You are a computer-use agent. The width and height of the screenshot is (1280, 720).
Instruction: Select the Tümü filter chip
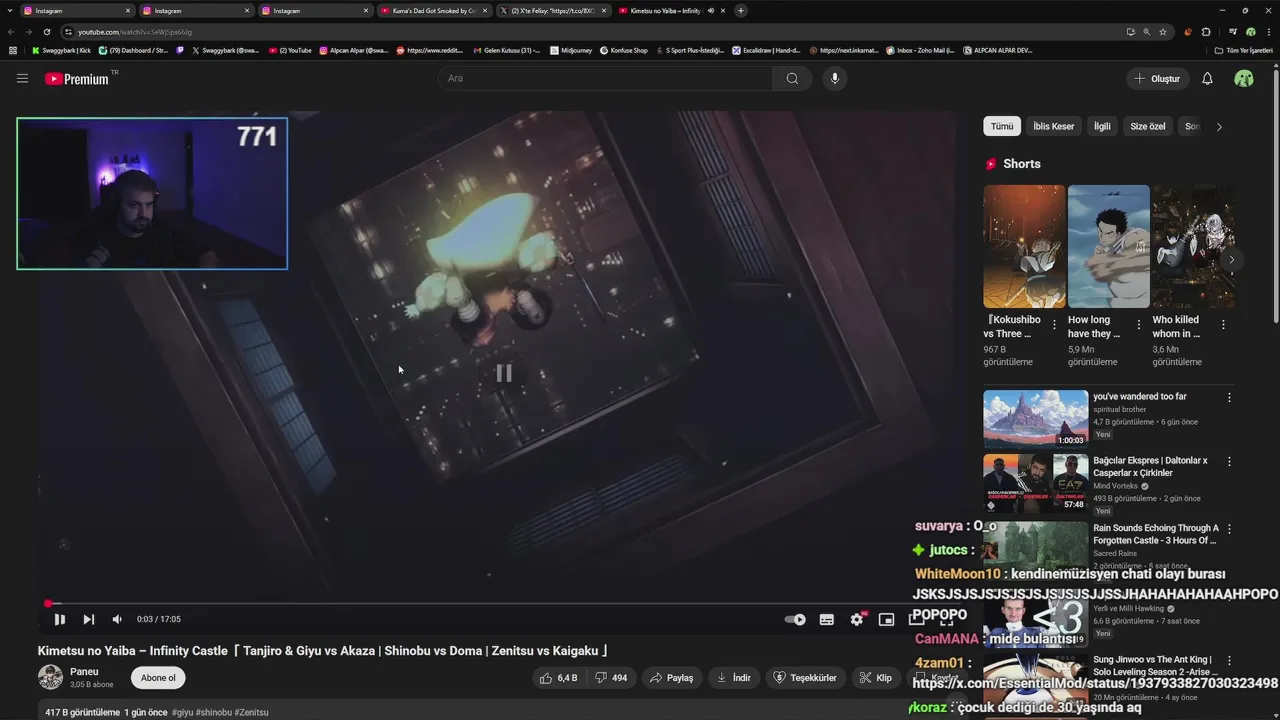click(x=1002, y=126)
